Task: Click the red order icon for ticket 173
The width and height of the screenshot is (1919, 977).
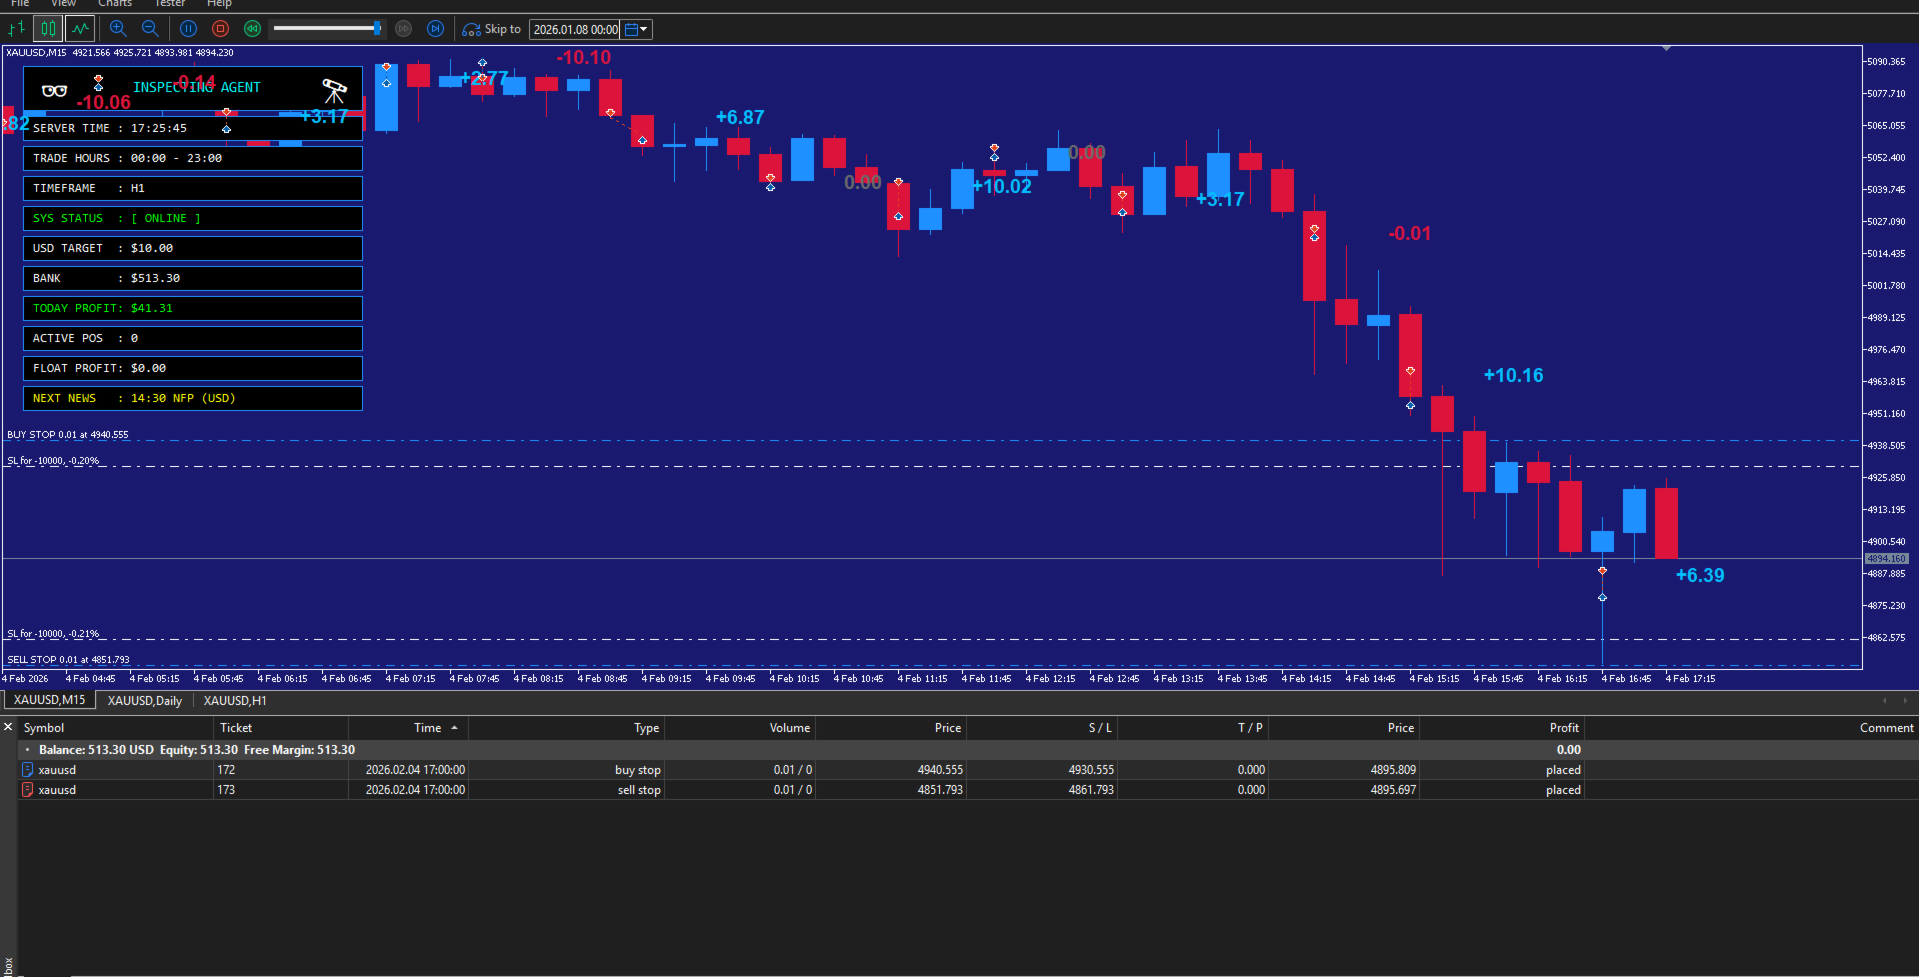Action: coord(27,790)
